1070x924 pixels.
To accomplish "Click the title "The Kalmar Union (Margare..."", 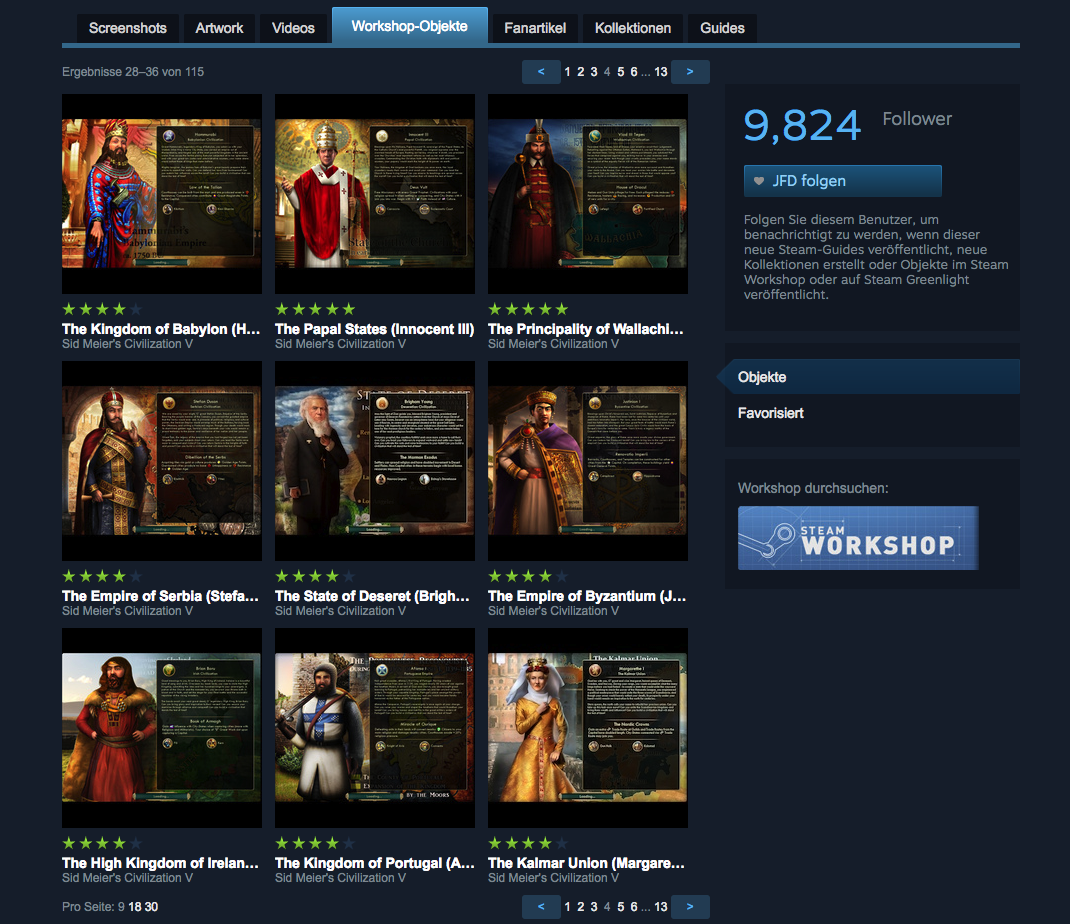I will (x=586, y=863).
